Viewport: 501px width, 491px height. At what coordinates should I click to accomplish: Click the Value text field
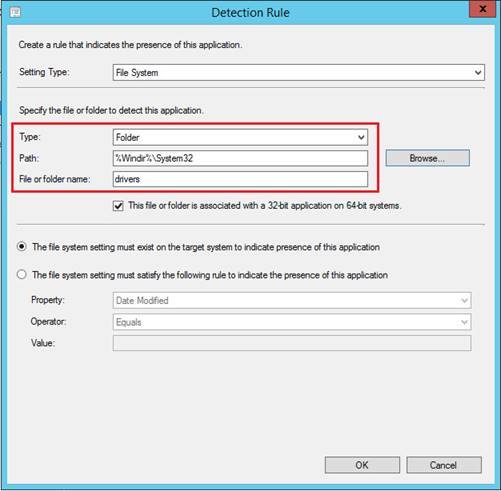click(x=292, y=343)
